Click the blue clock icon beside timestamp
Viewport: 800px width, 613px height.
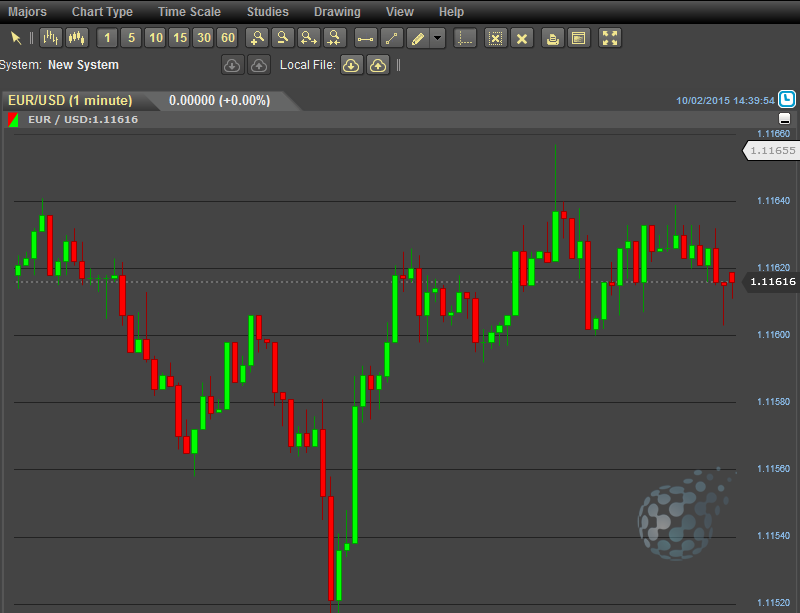[x=787, y=99]
